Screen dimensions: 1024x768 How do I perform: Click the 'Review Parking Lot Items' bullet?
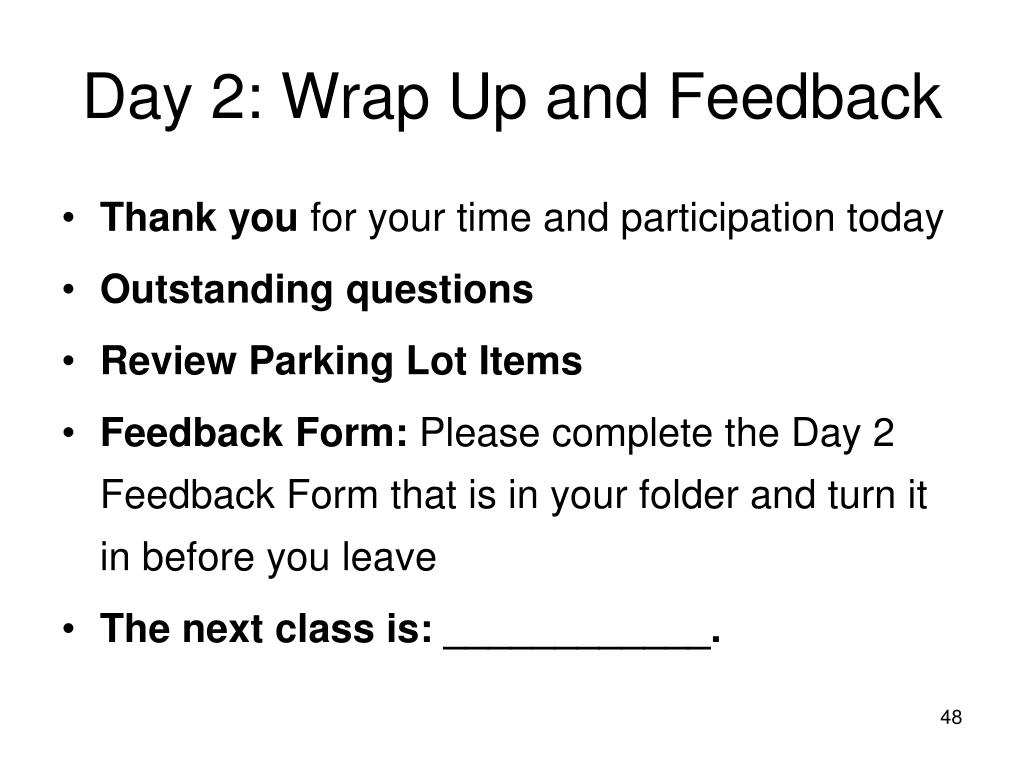[x=341, y=361]
